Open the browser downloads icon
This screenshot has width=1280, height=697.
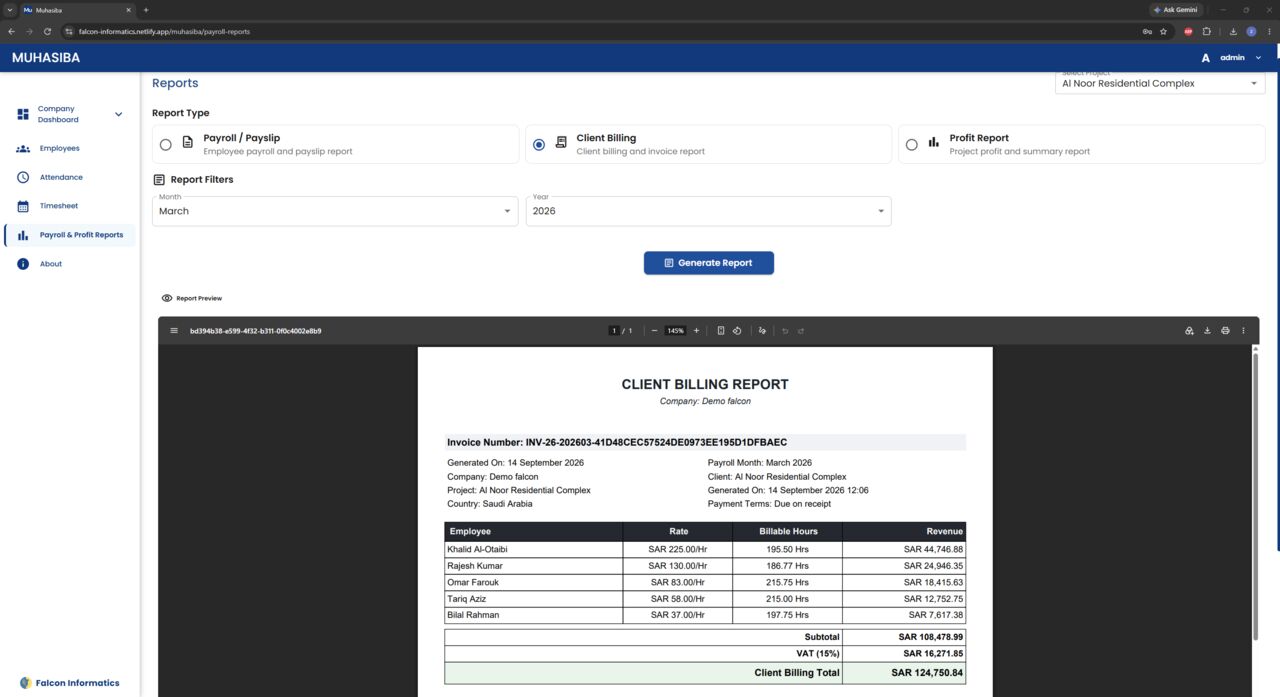coord(1233,31)
